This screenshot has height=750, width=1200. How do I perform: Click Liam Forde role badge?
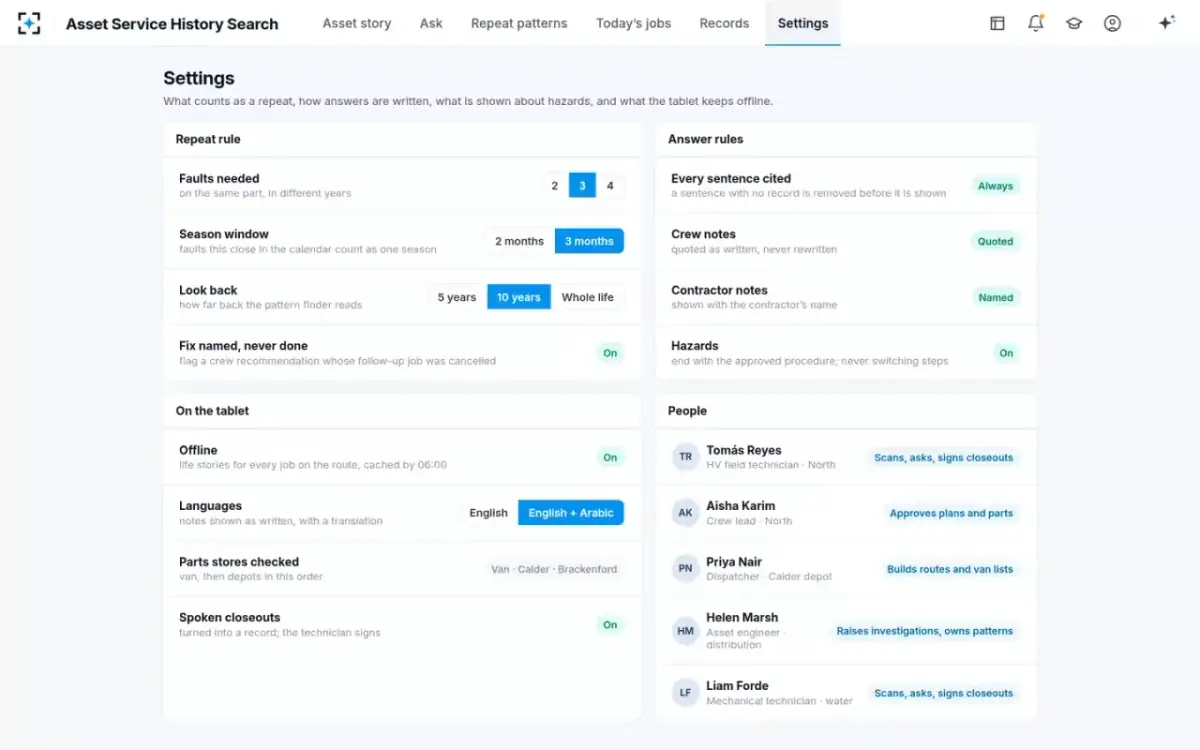coord(943,693)
